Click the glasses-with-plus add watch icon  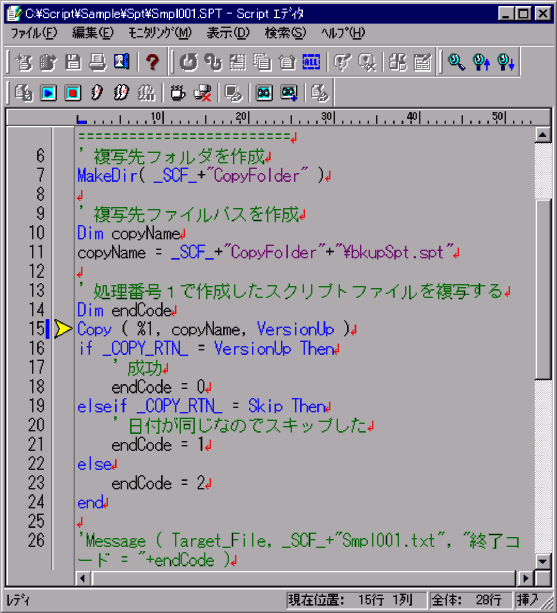[289, 93]
